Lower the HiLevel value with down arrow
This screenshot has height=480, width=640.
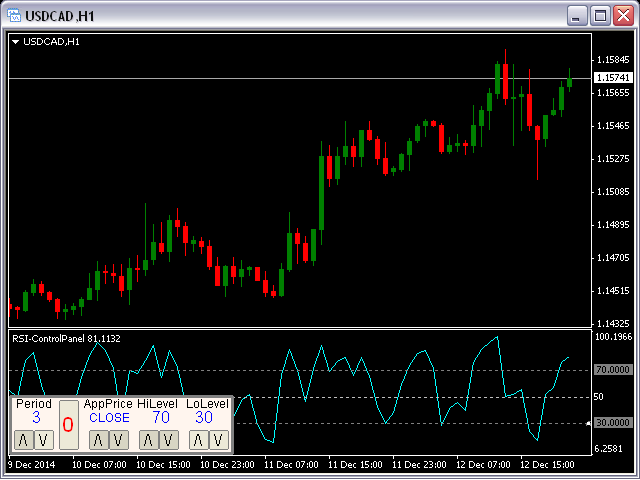[x=168, y=440]
